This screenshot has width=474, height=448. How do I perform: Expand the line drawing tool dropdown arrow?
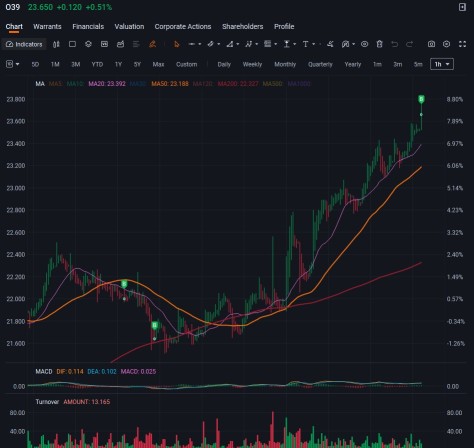200,44
